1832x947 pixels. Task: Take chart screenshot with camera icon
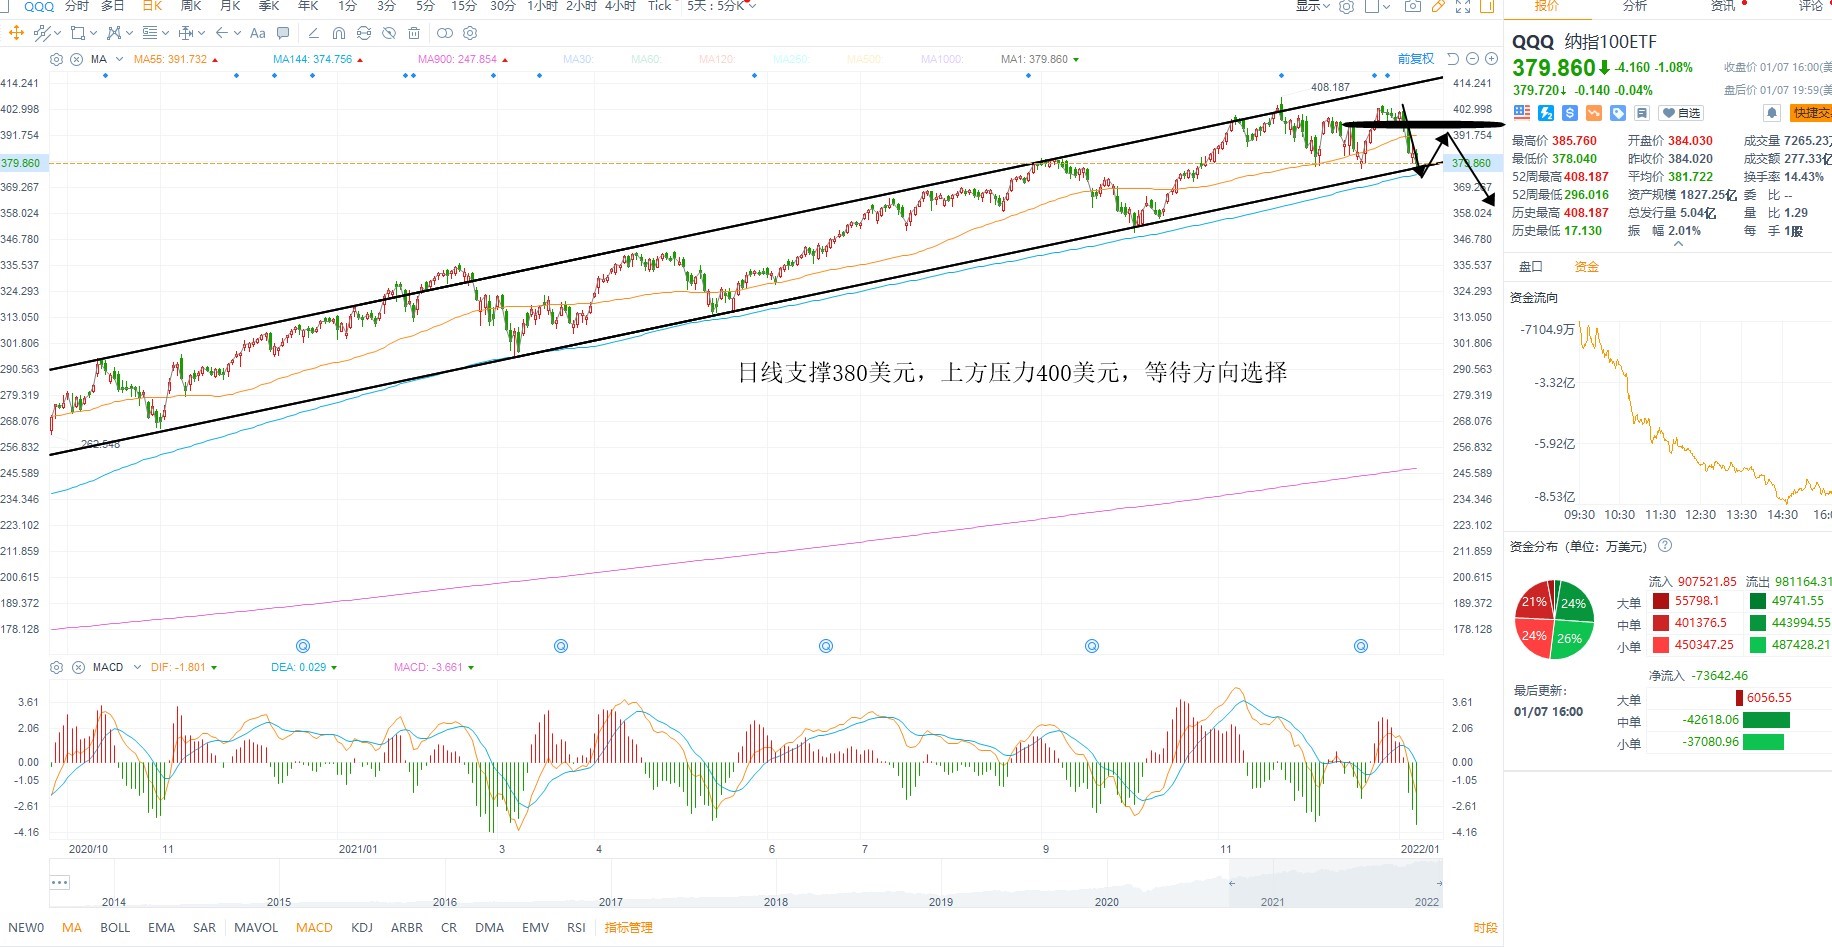(x=1413, y=6)
